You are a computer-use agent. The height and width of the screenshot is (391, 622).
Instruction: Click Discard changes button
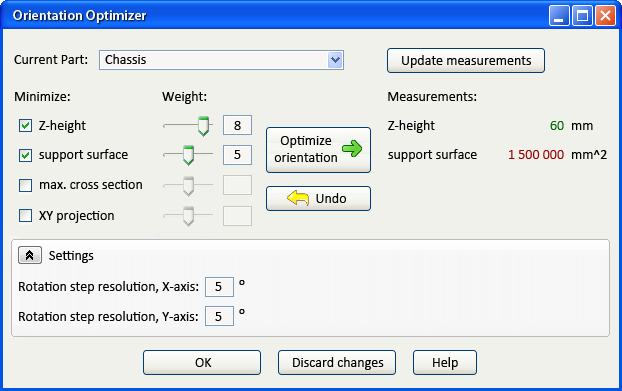point(337,362)
